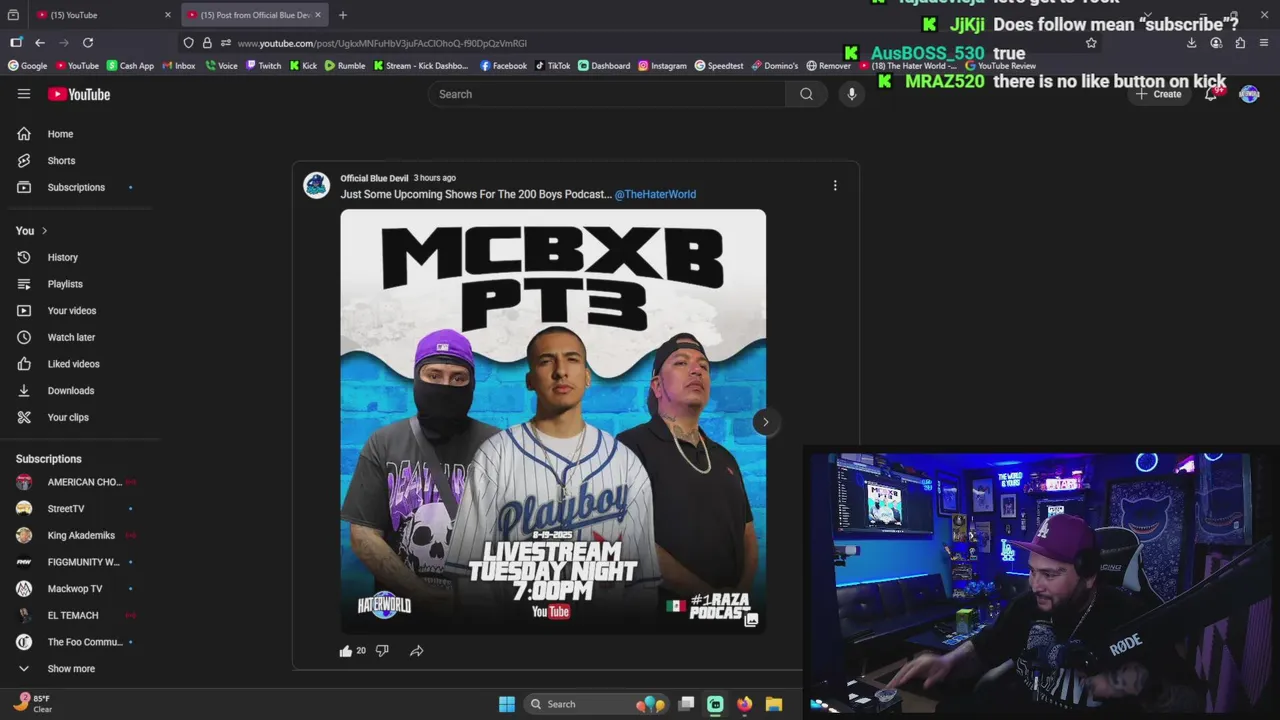Click the URL address bar
The height and width of the screenshot is (720, 1280).
(x=640, y=43)
